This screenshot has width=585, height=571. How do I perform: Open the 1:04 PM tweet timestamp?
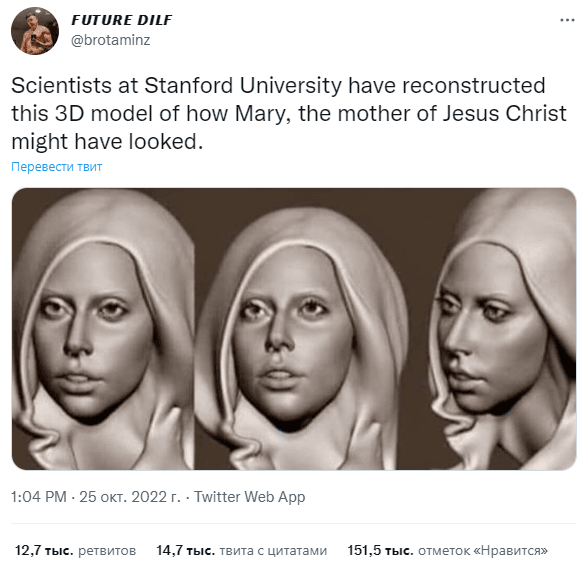click(39, 497)
